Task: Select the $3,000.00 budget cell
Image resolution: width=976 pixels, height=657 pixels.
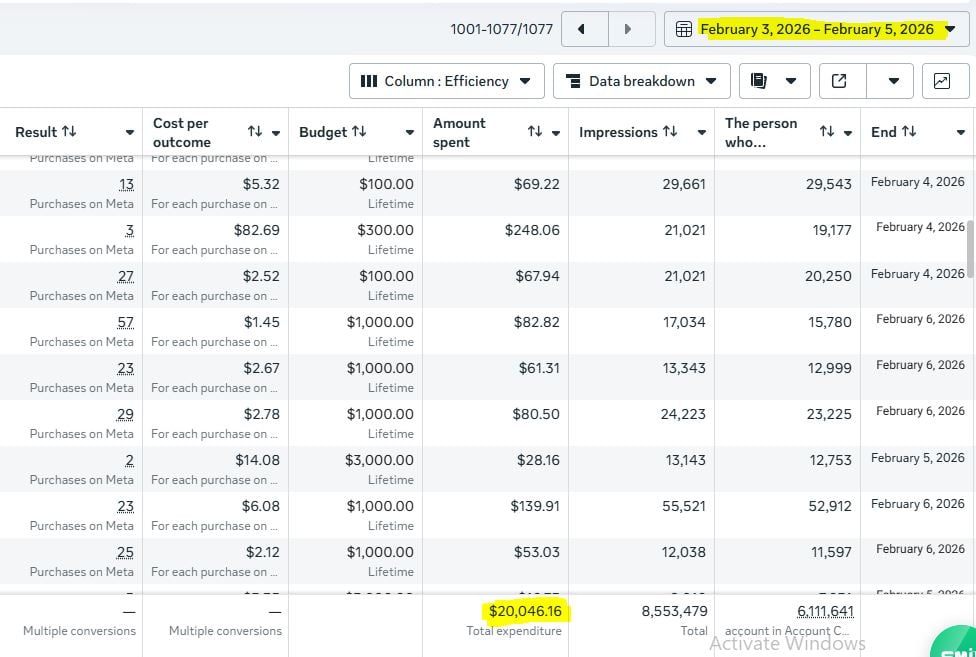Action: coord(379,460)
